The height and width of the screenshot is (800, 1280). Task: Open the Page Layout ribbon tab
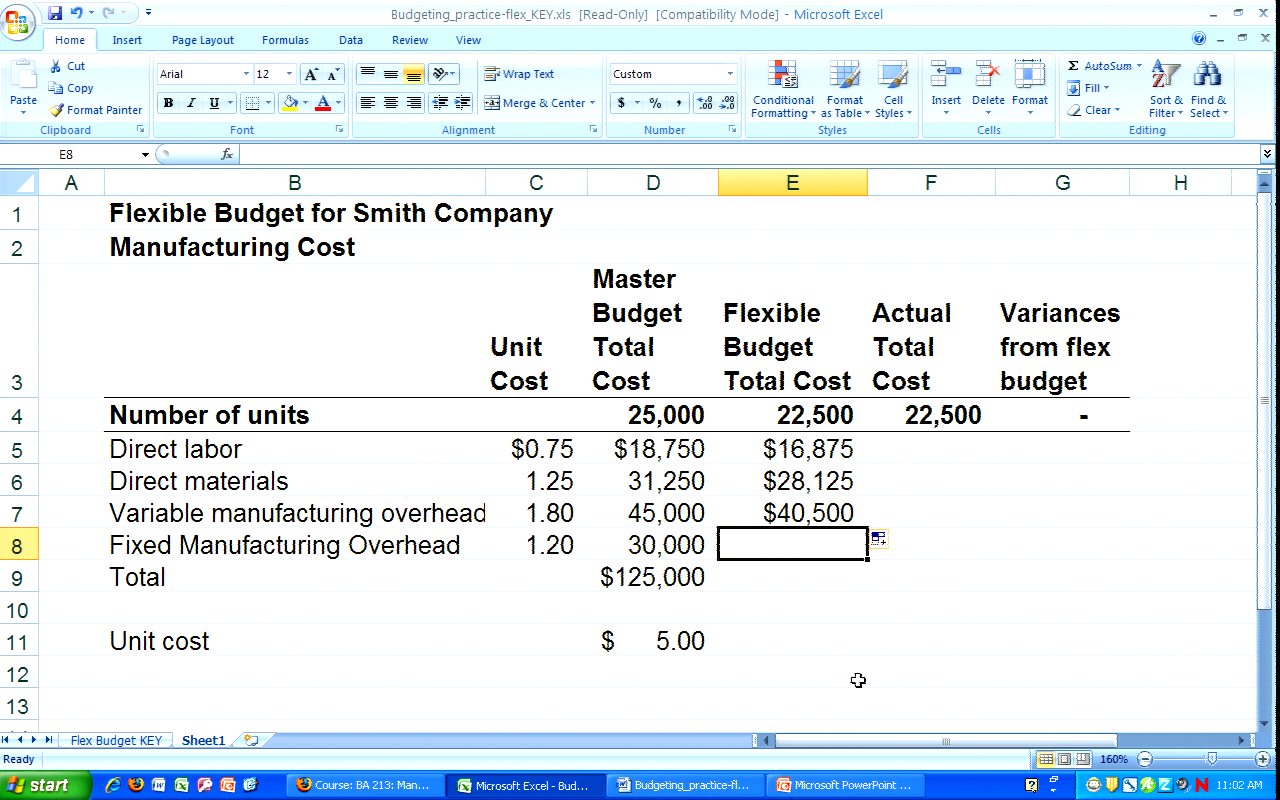(x=202, y=40)
